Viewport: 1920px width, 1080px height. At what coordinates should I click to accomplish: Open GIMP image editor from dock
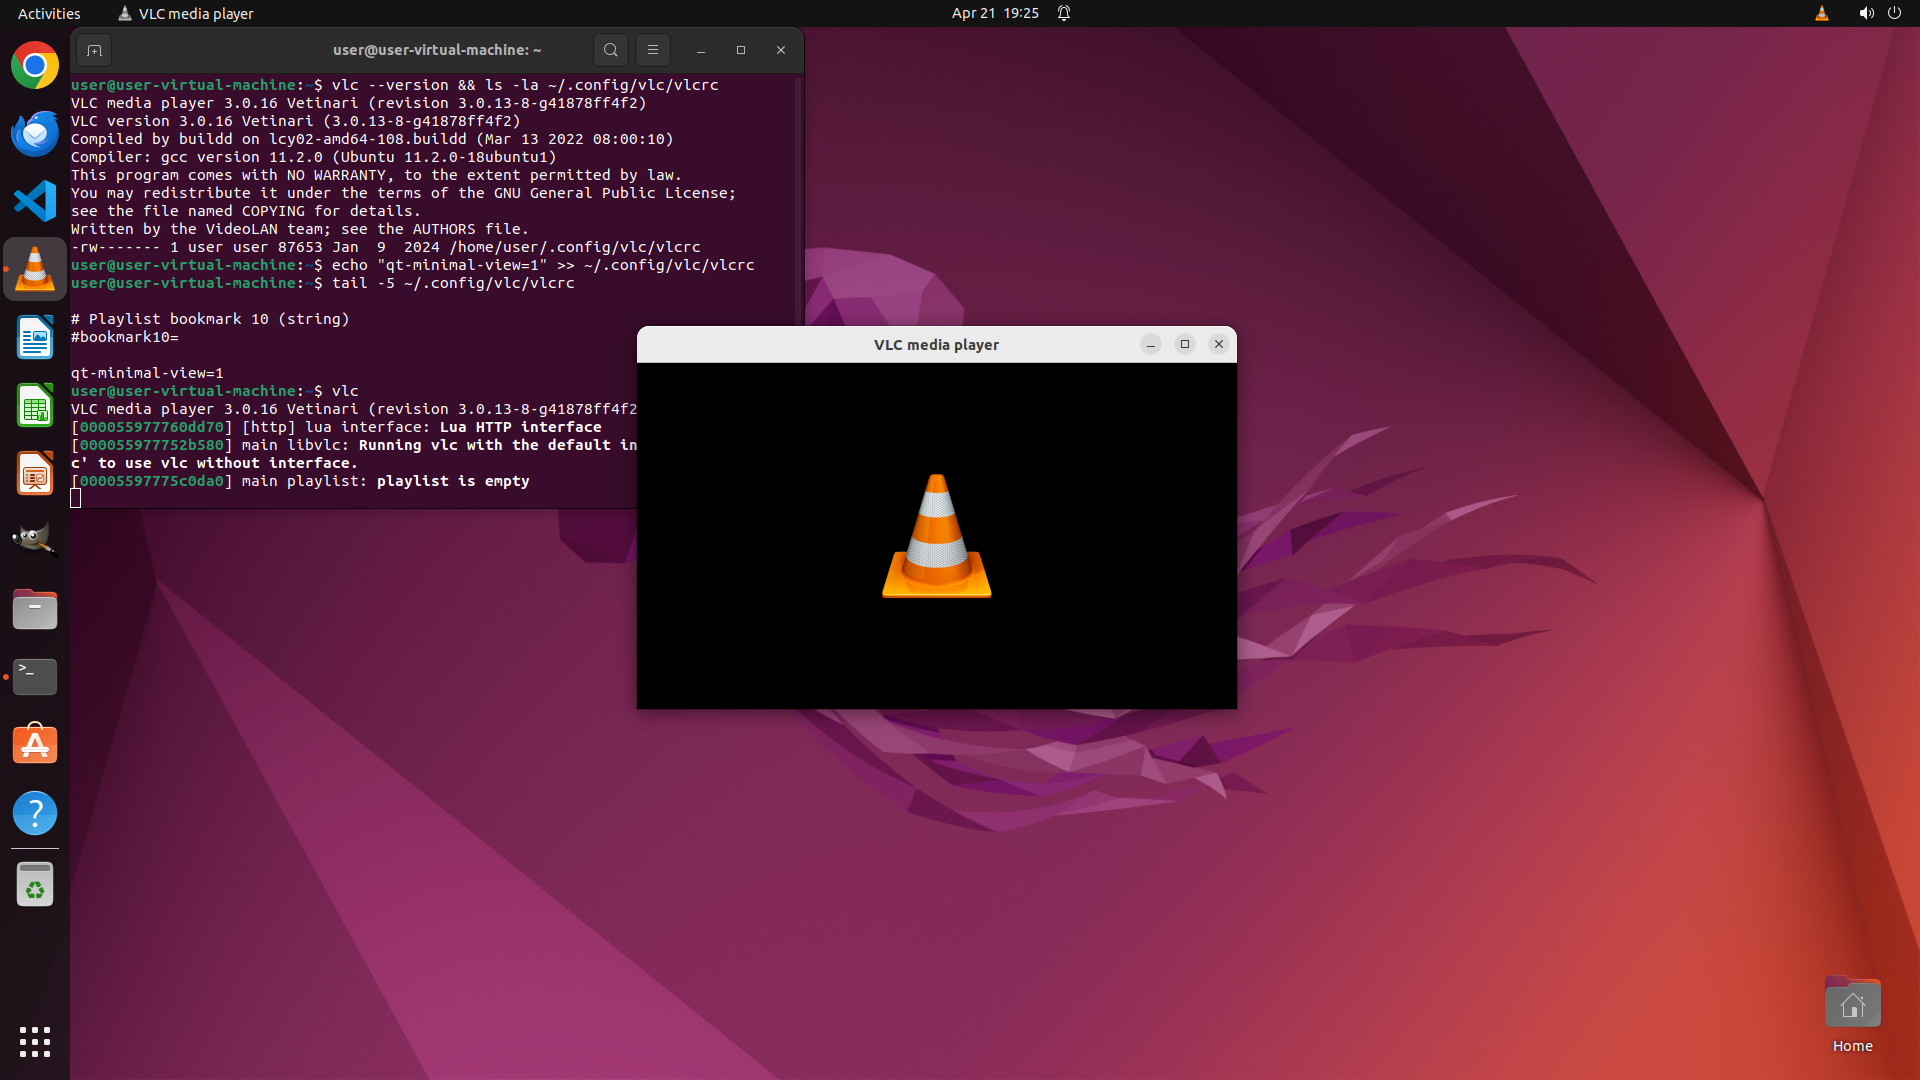35,540
